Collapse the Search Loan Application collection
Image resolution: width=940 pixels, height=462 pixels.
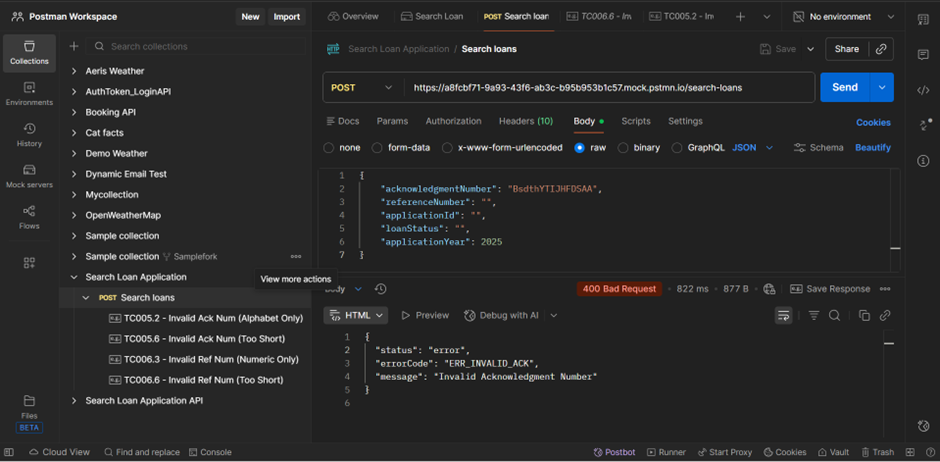click(74, 277)
